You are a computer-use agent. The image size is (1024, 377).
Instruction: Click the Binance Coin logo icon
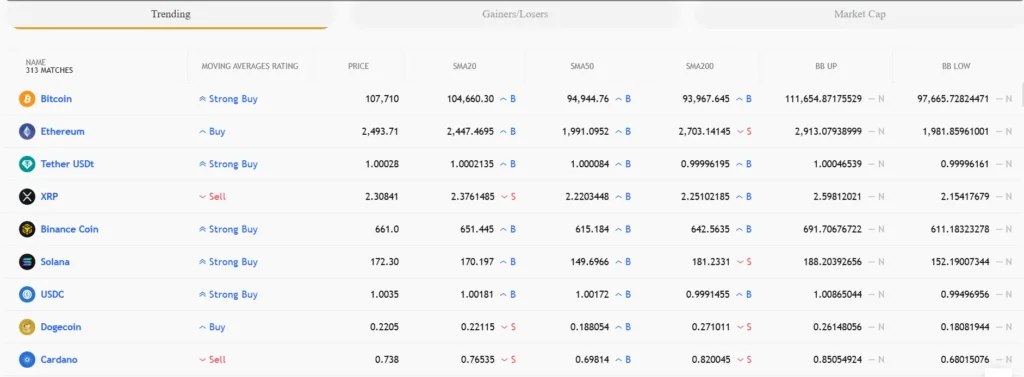pos(27,229)
